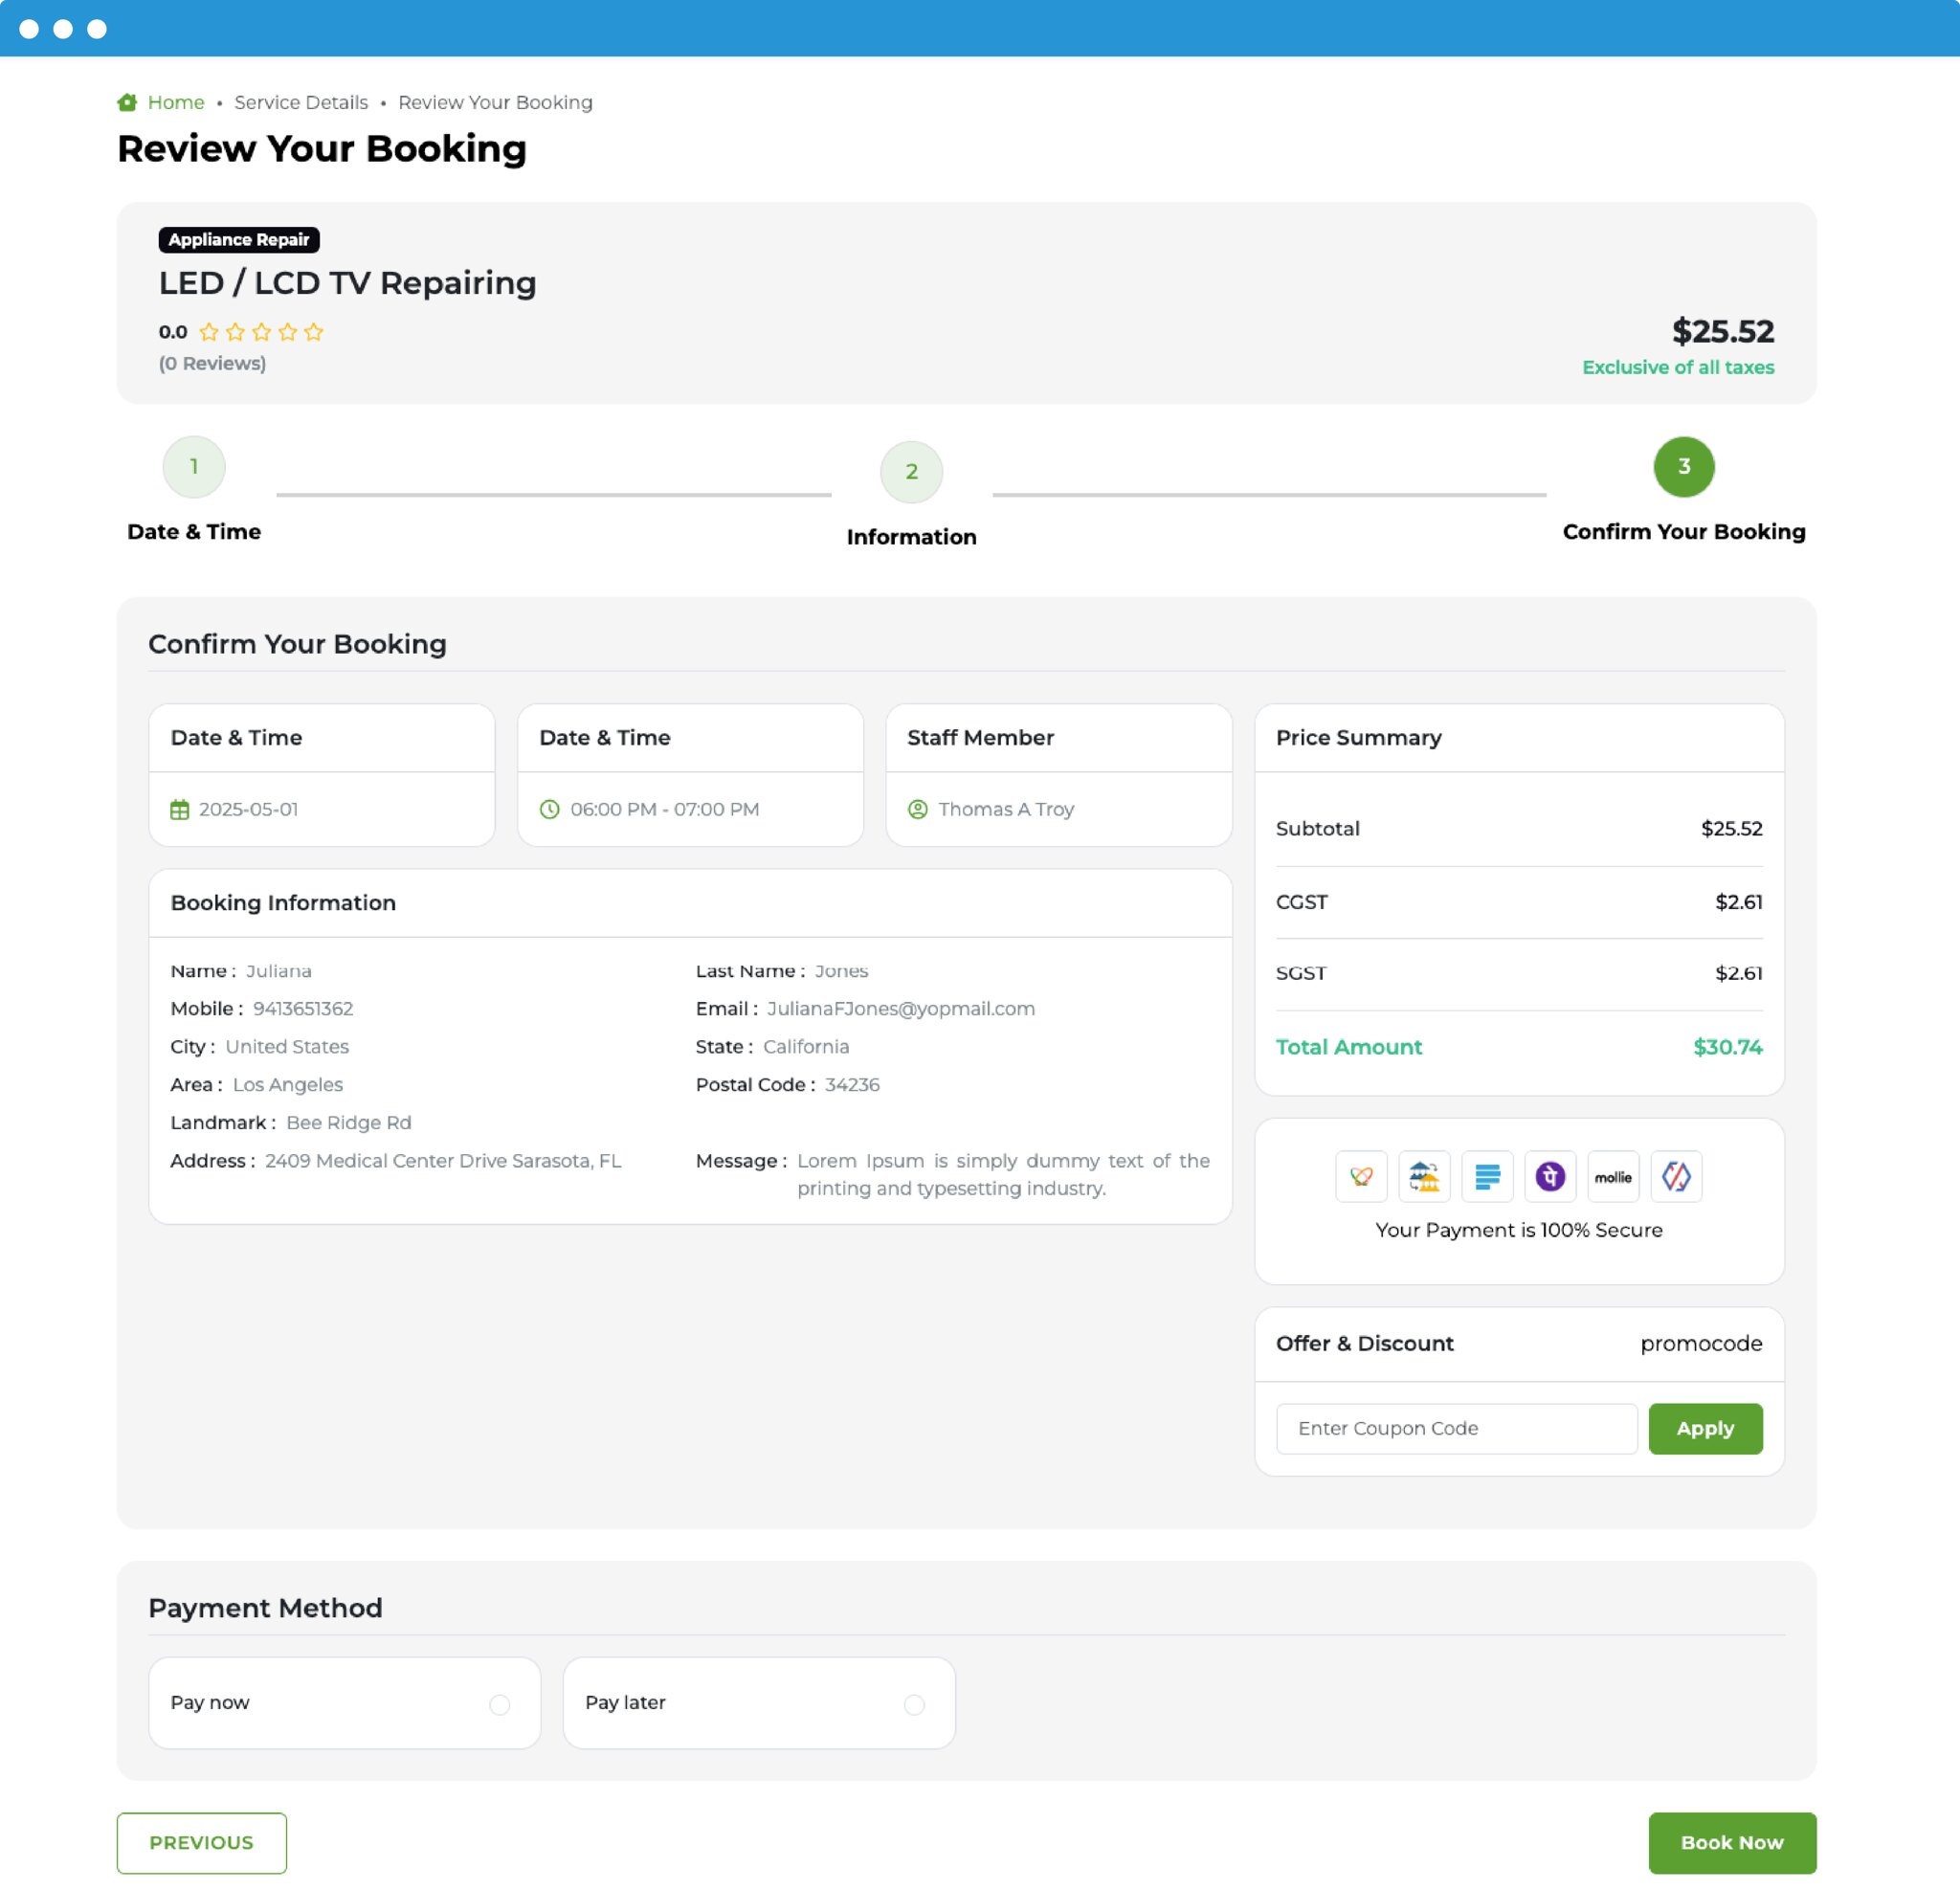This screenshot has width=1960, height=1890.
Task: Click the bank transfer payment icon
Action: (x=1423, y=1176)
